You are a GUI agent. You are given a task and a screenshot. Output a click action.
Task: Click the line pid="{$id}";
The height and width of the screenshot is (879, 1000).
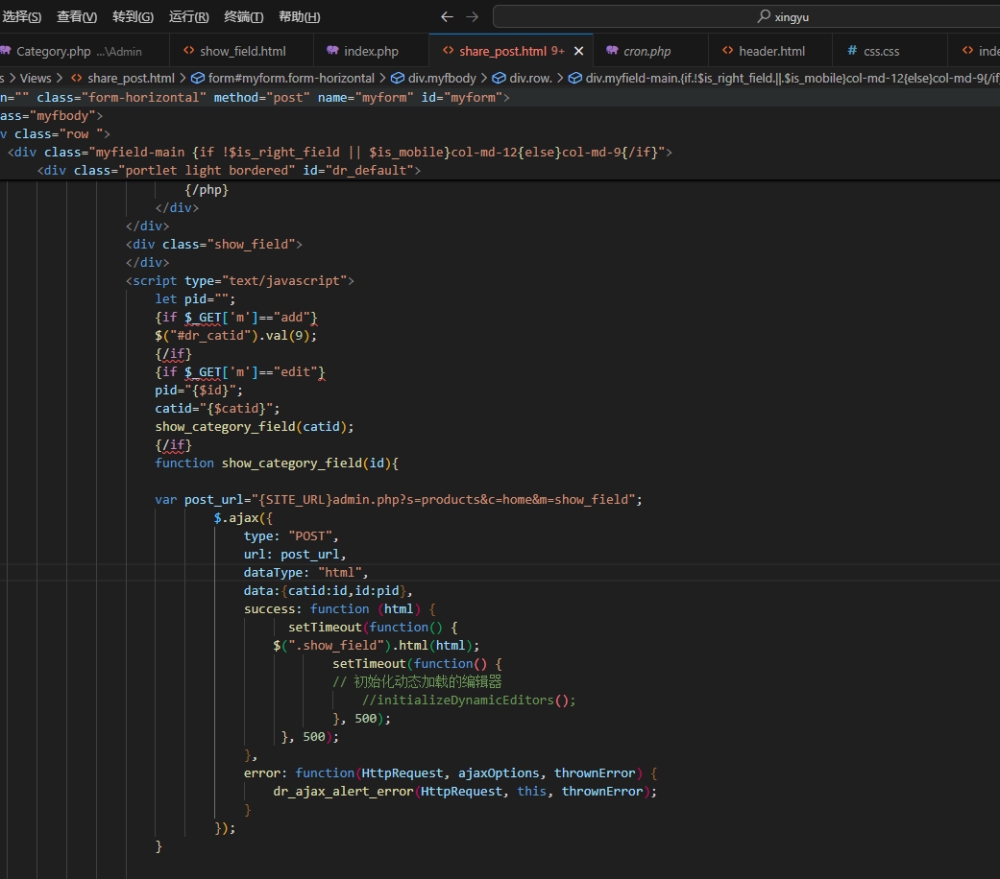[x=199, y=390]
